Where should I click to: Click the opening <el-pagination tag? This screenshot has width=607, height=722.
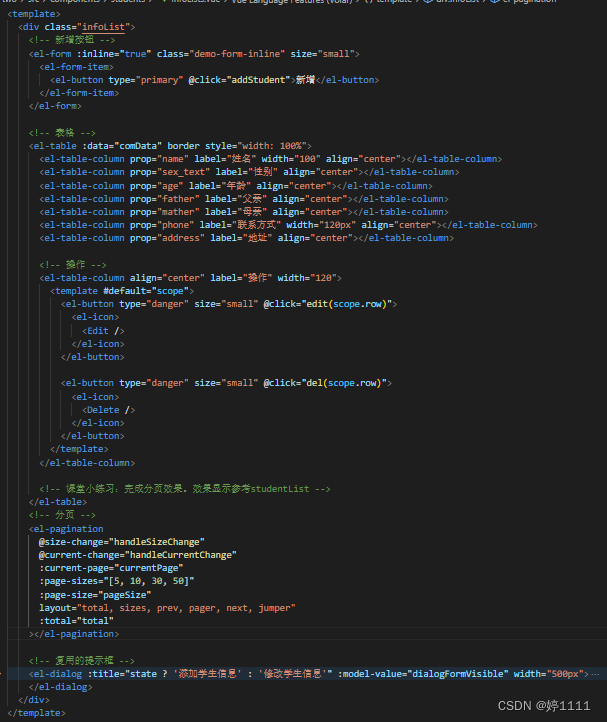pos(66,529)
